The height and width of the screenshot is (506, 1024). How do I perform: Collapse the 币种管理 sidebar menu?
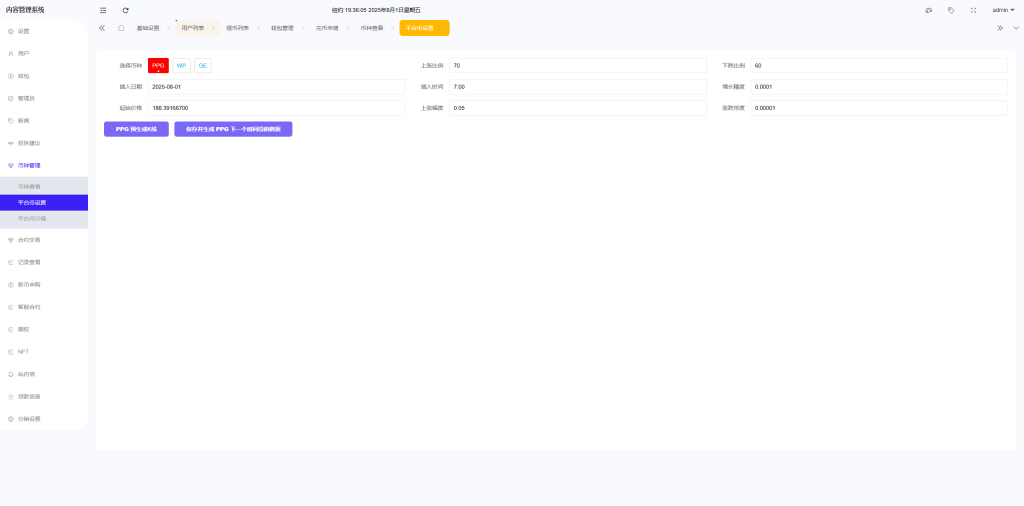(43, 165)
